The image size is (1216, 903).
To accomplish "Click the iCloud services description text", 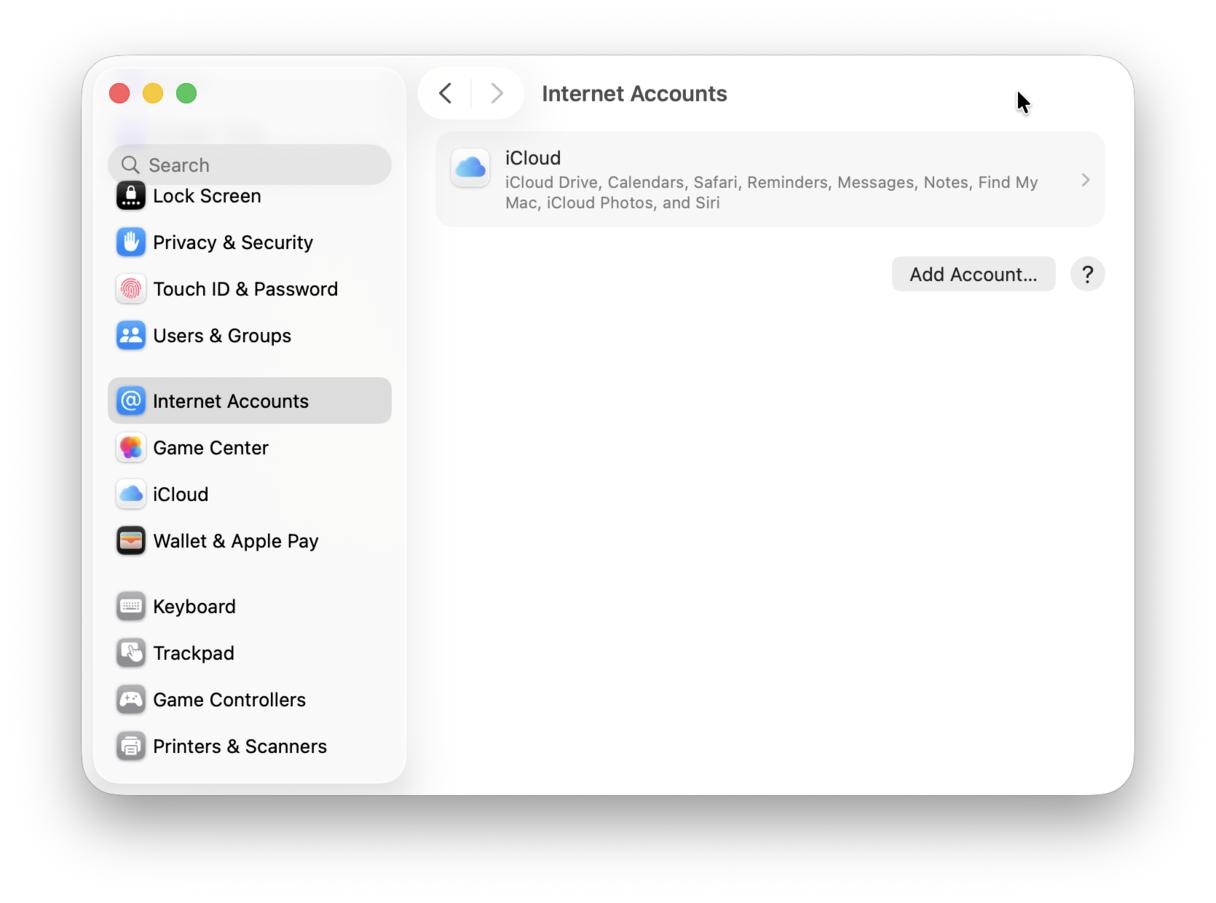I will (x=771, y=192).
